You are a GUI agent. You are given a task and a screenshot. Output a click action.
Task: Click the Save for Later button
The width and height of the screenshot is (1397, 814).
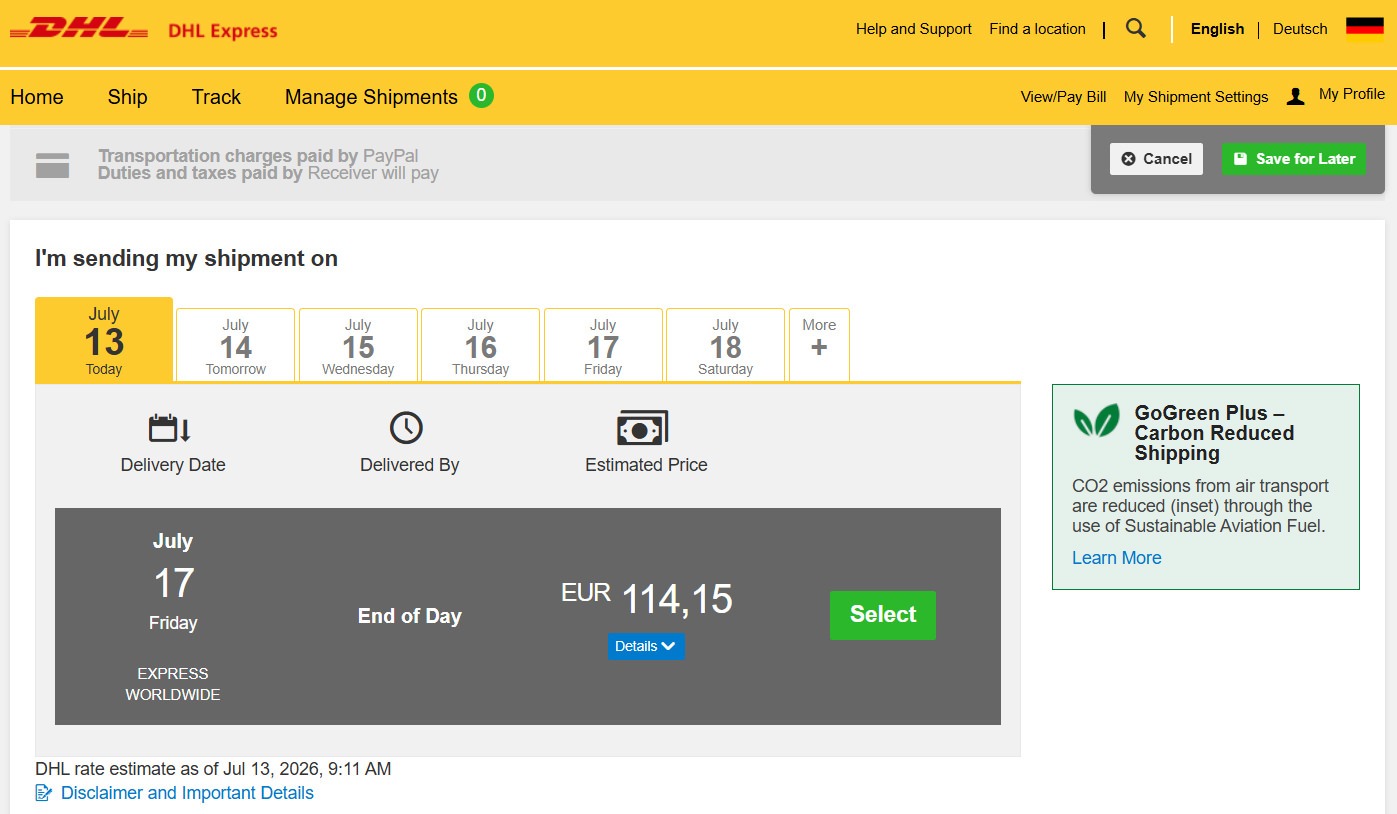pyautogui.click(x=1294, y=159)
